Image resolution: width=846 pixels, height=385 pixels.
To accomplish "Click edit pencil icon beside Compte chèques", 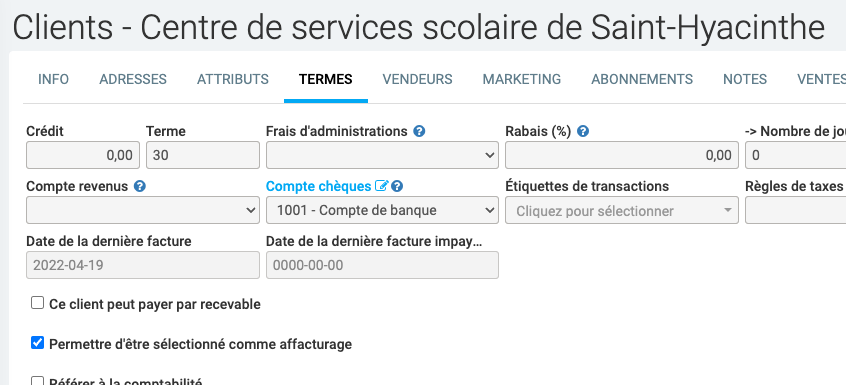I will pyautogui.click(x=381, y=186).
